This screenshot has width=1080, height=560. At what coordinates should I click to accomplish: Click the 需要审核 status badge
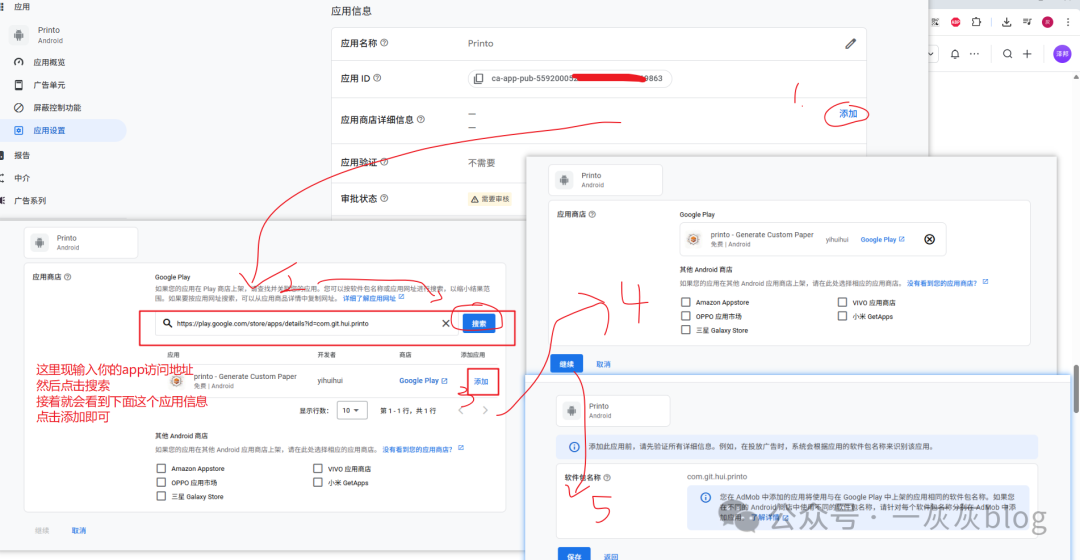click(x=490, y=199)
